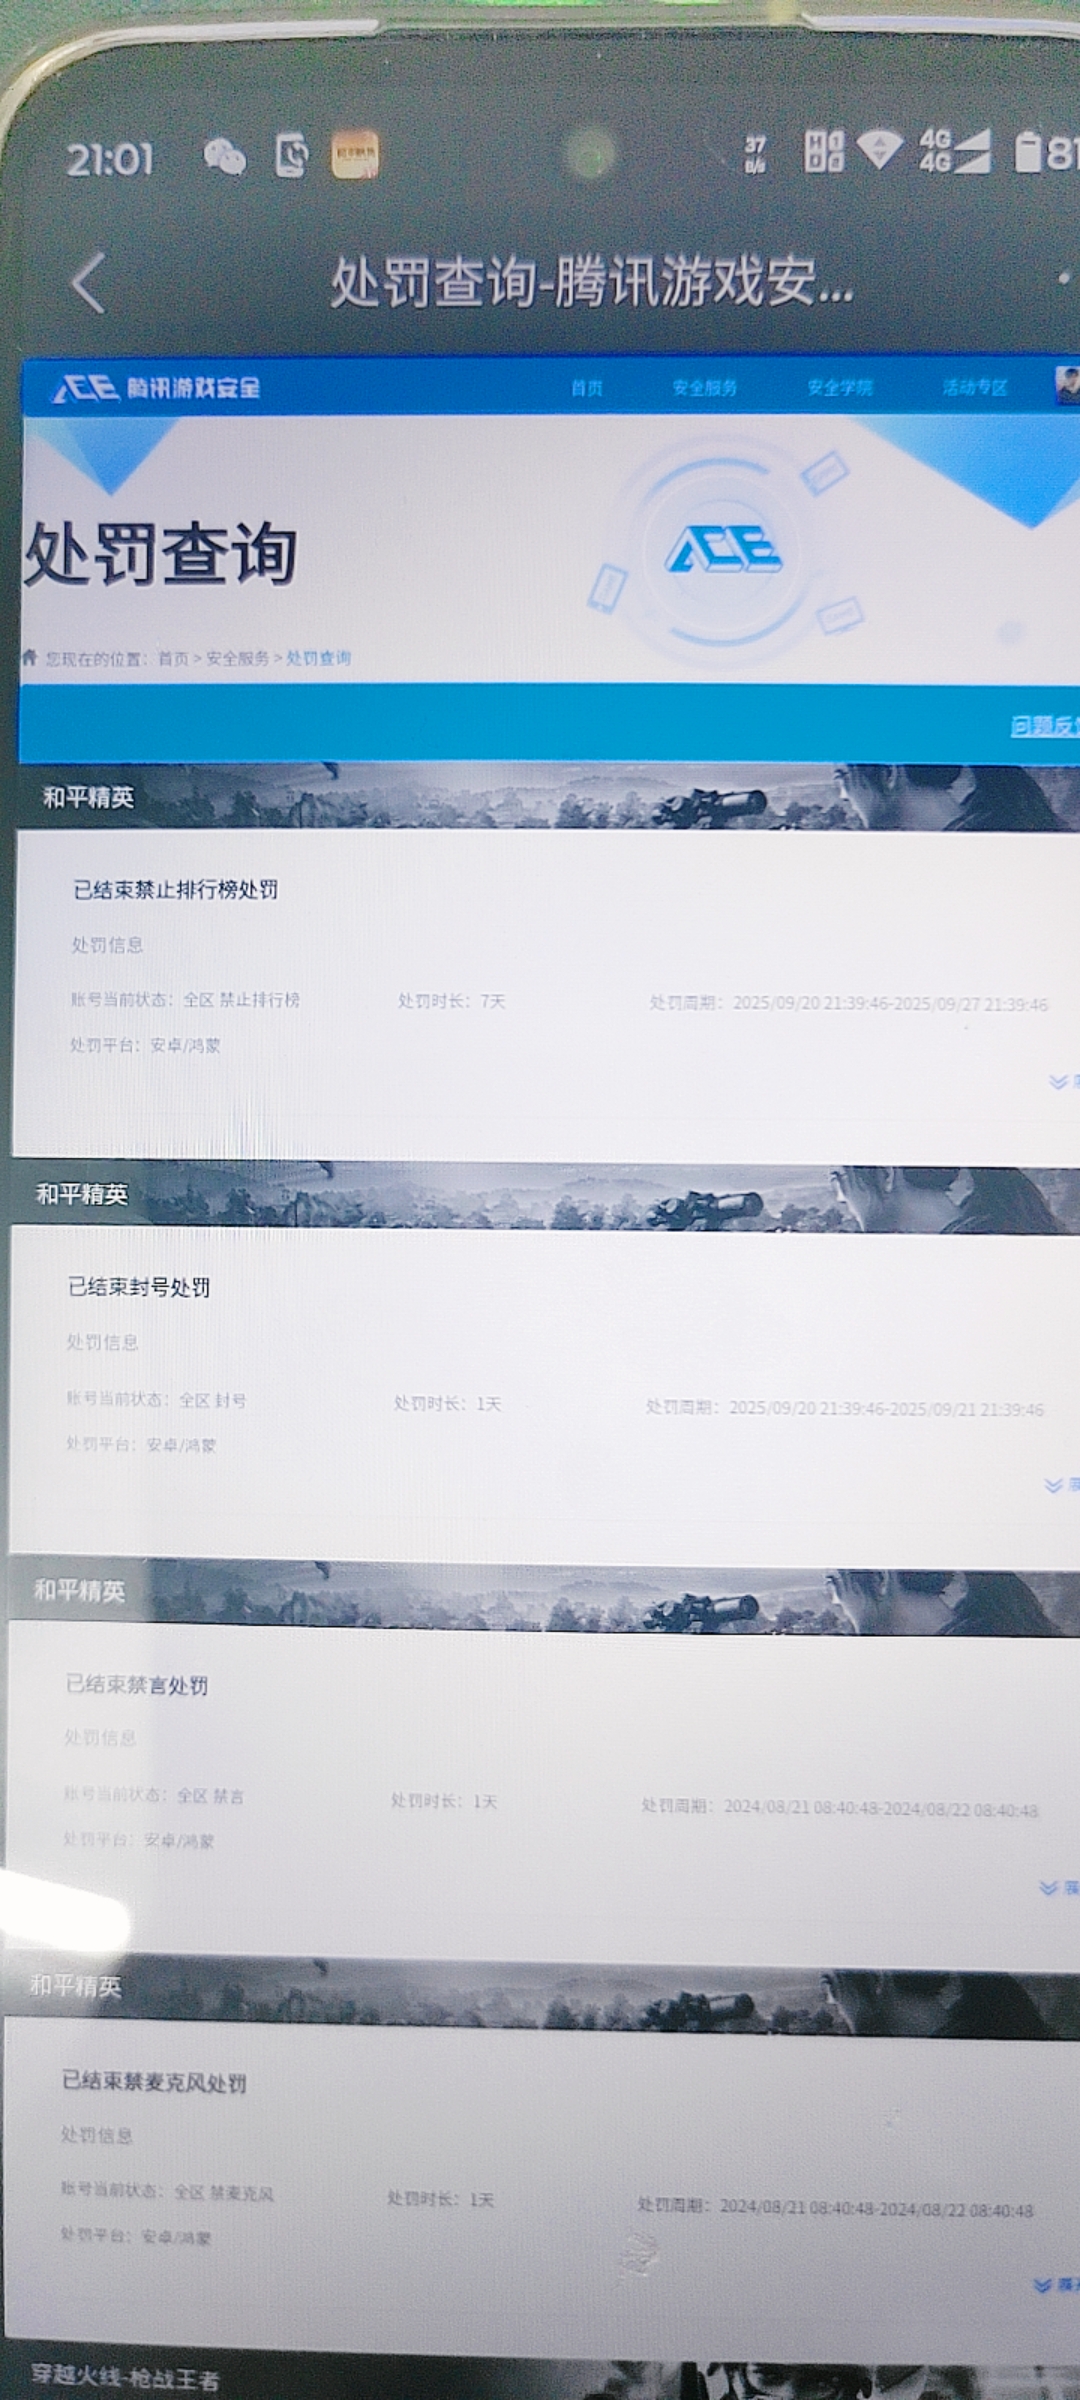This screenshot has width=1080, height=2400.
Task: Expand details of 封号处罚 record
Action: (x=1060, y=1485)
